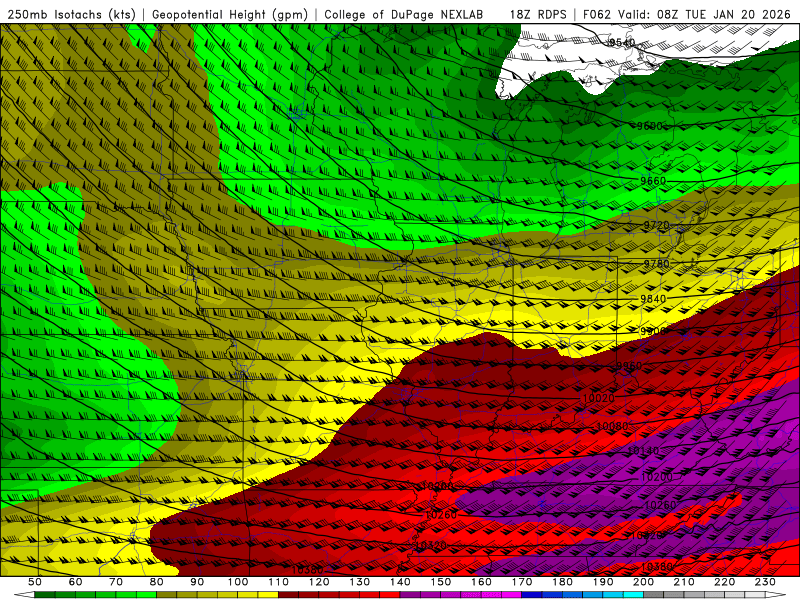
Task: Select the 180 kt scale label
Action: 562,582
